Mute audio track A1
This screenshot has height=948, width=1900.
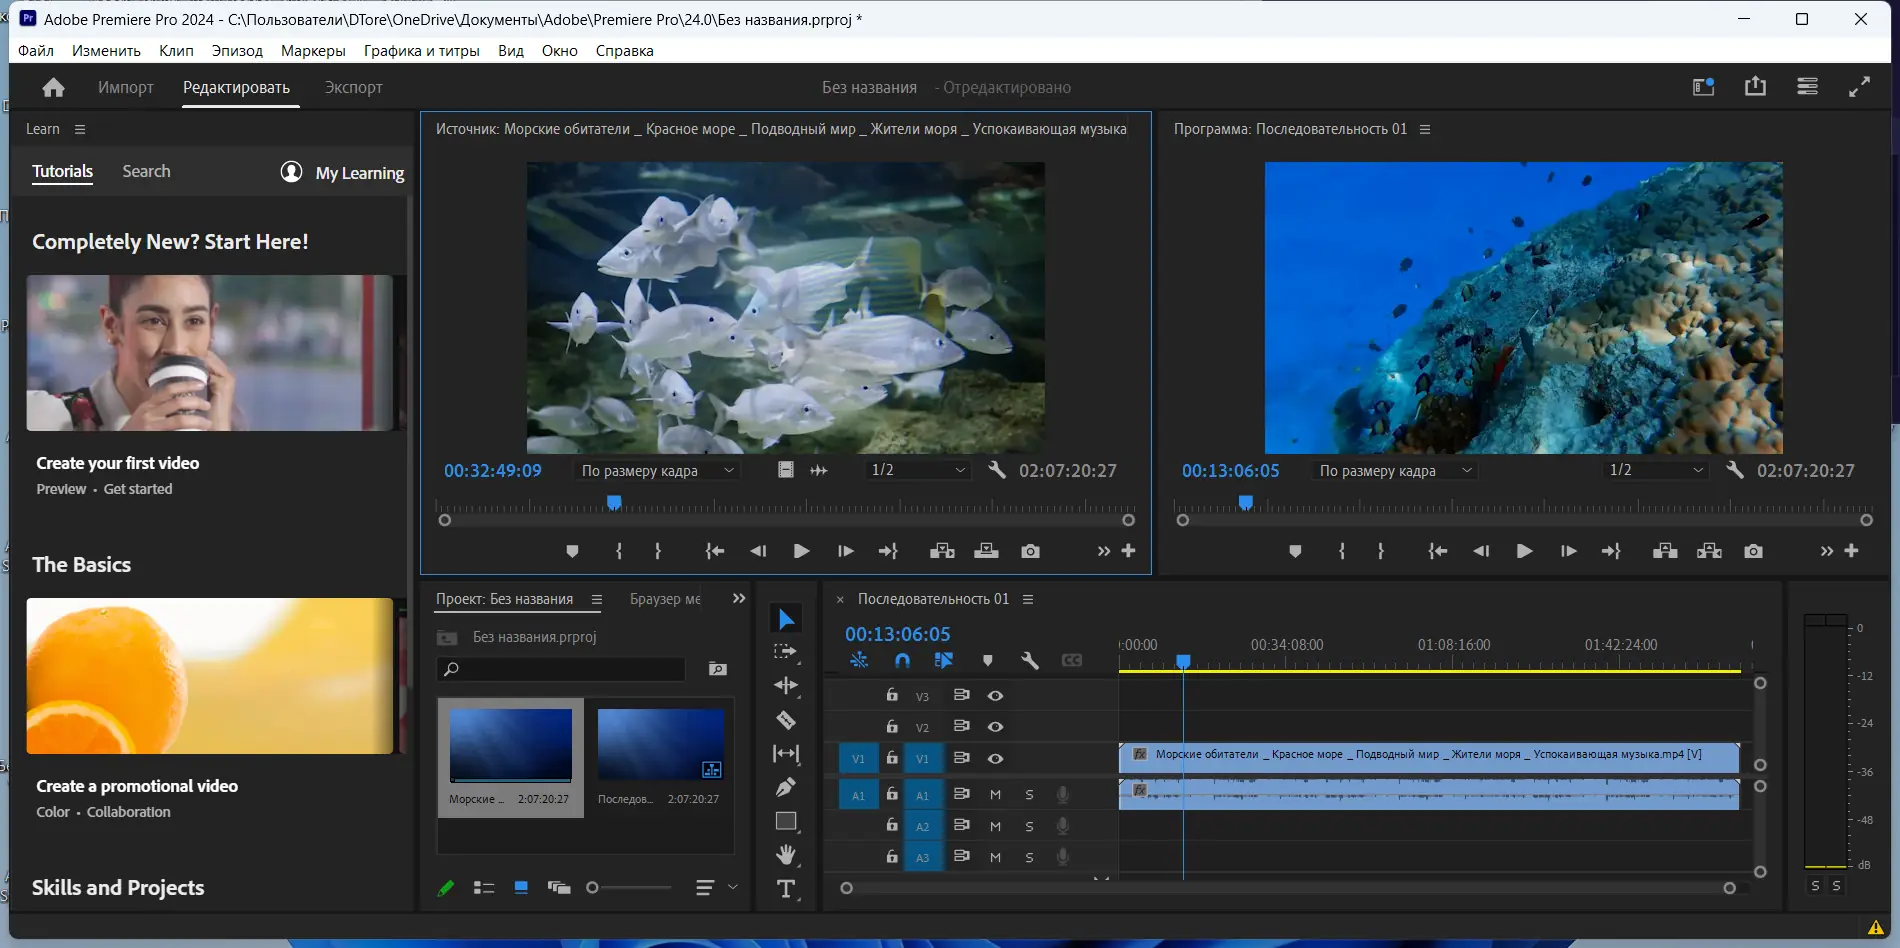pos(995,795)
